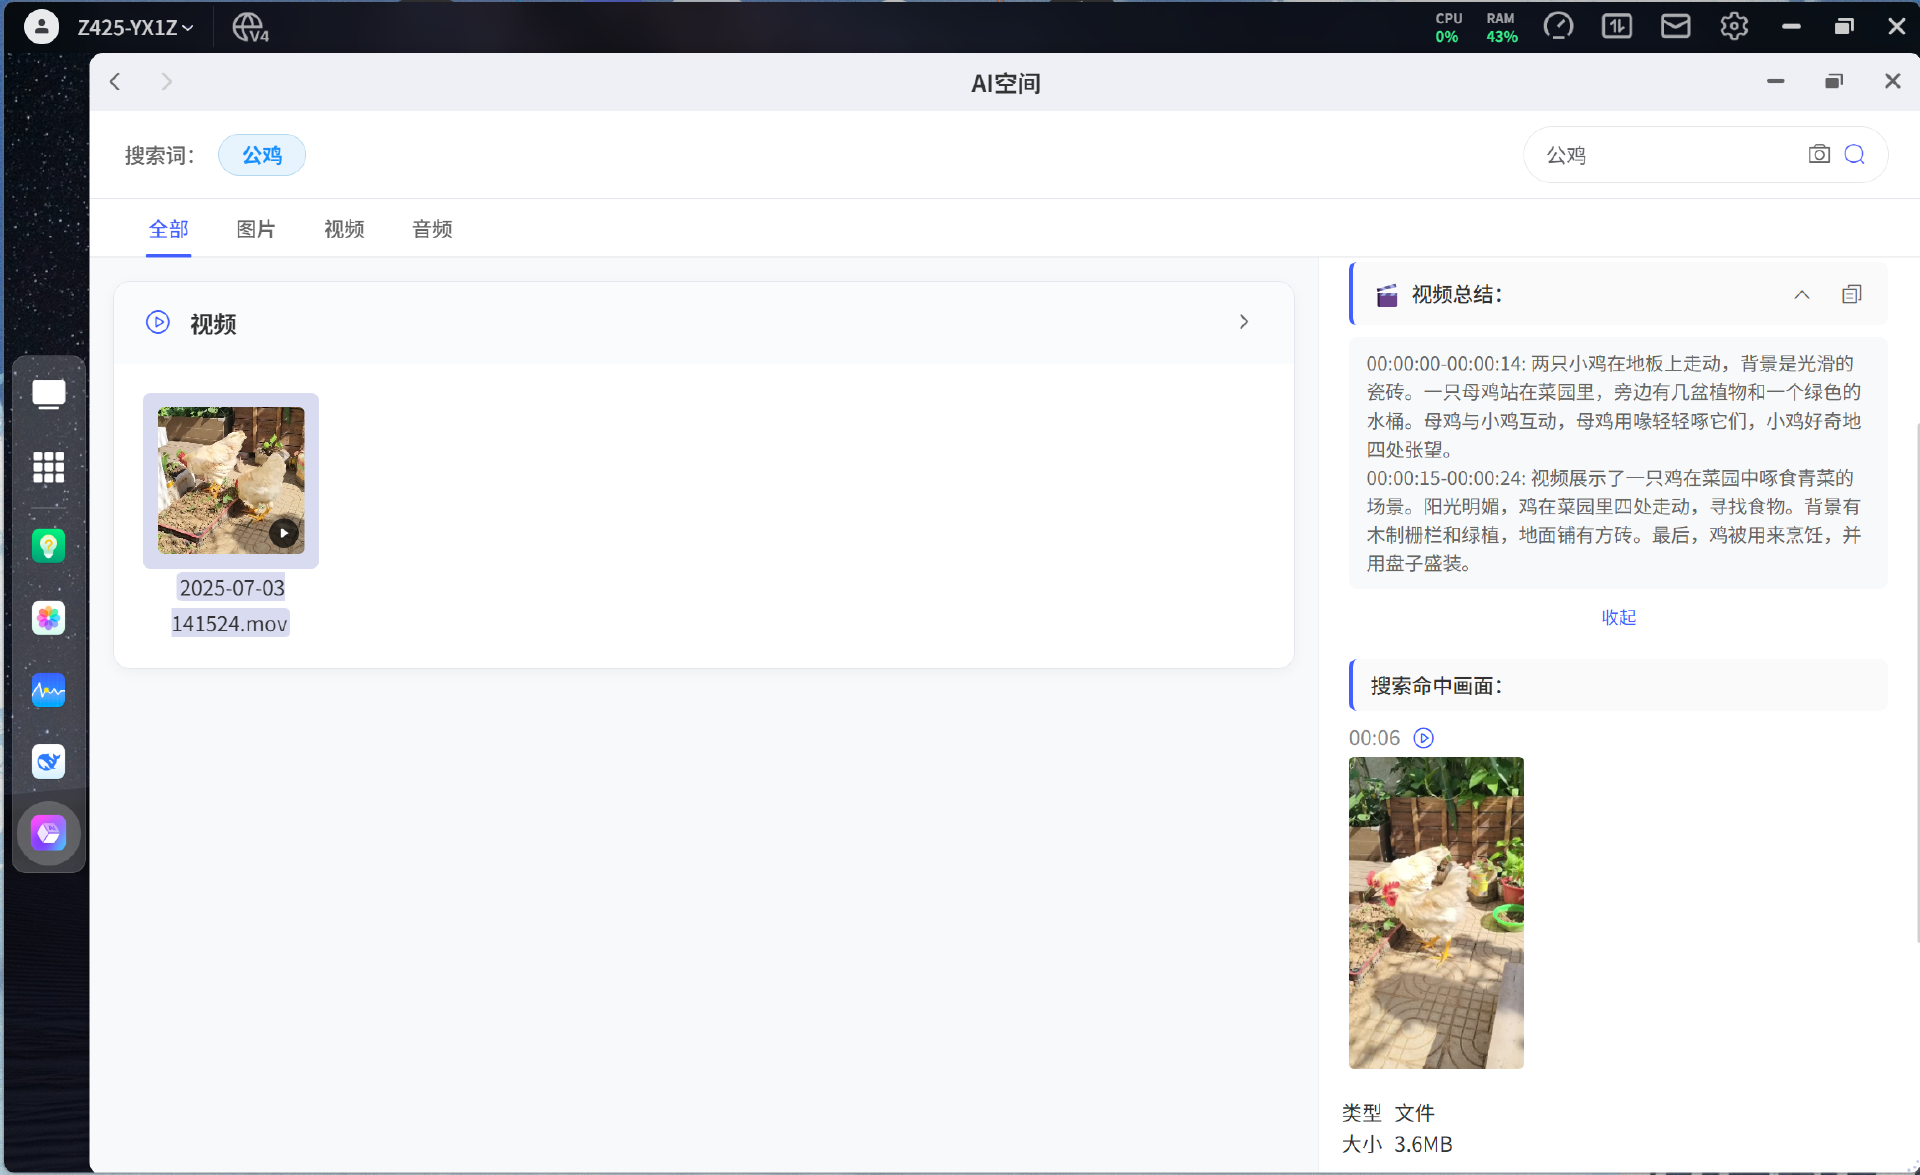1920x1175 pixels.
Task: Click the 收起 link
Action: pos(1618,617)
